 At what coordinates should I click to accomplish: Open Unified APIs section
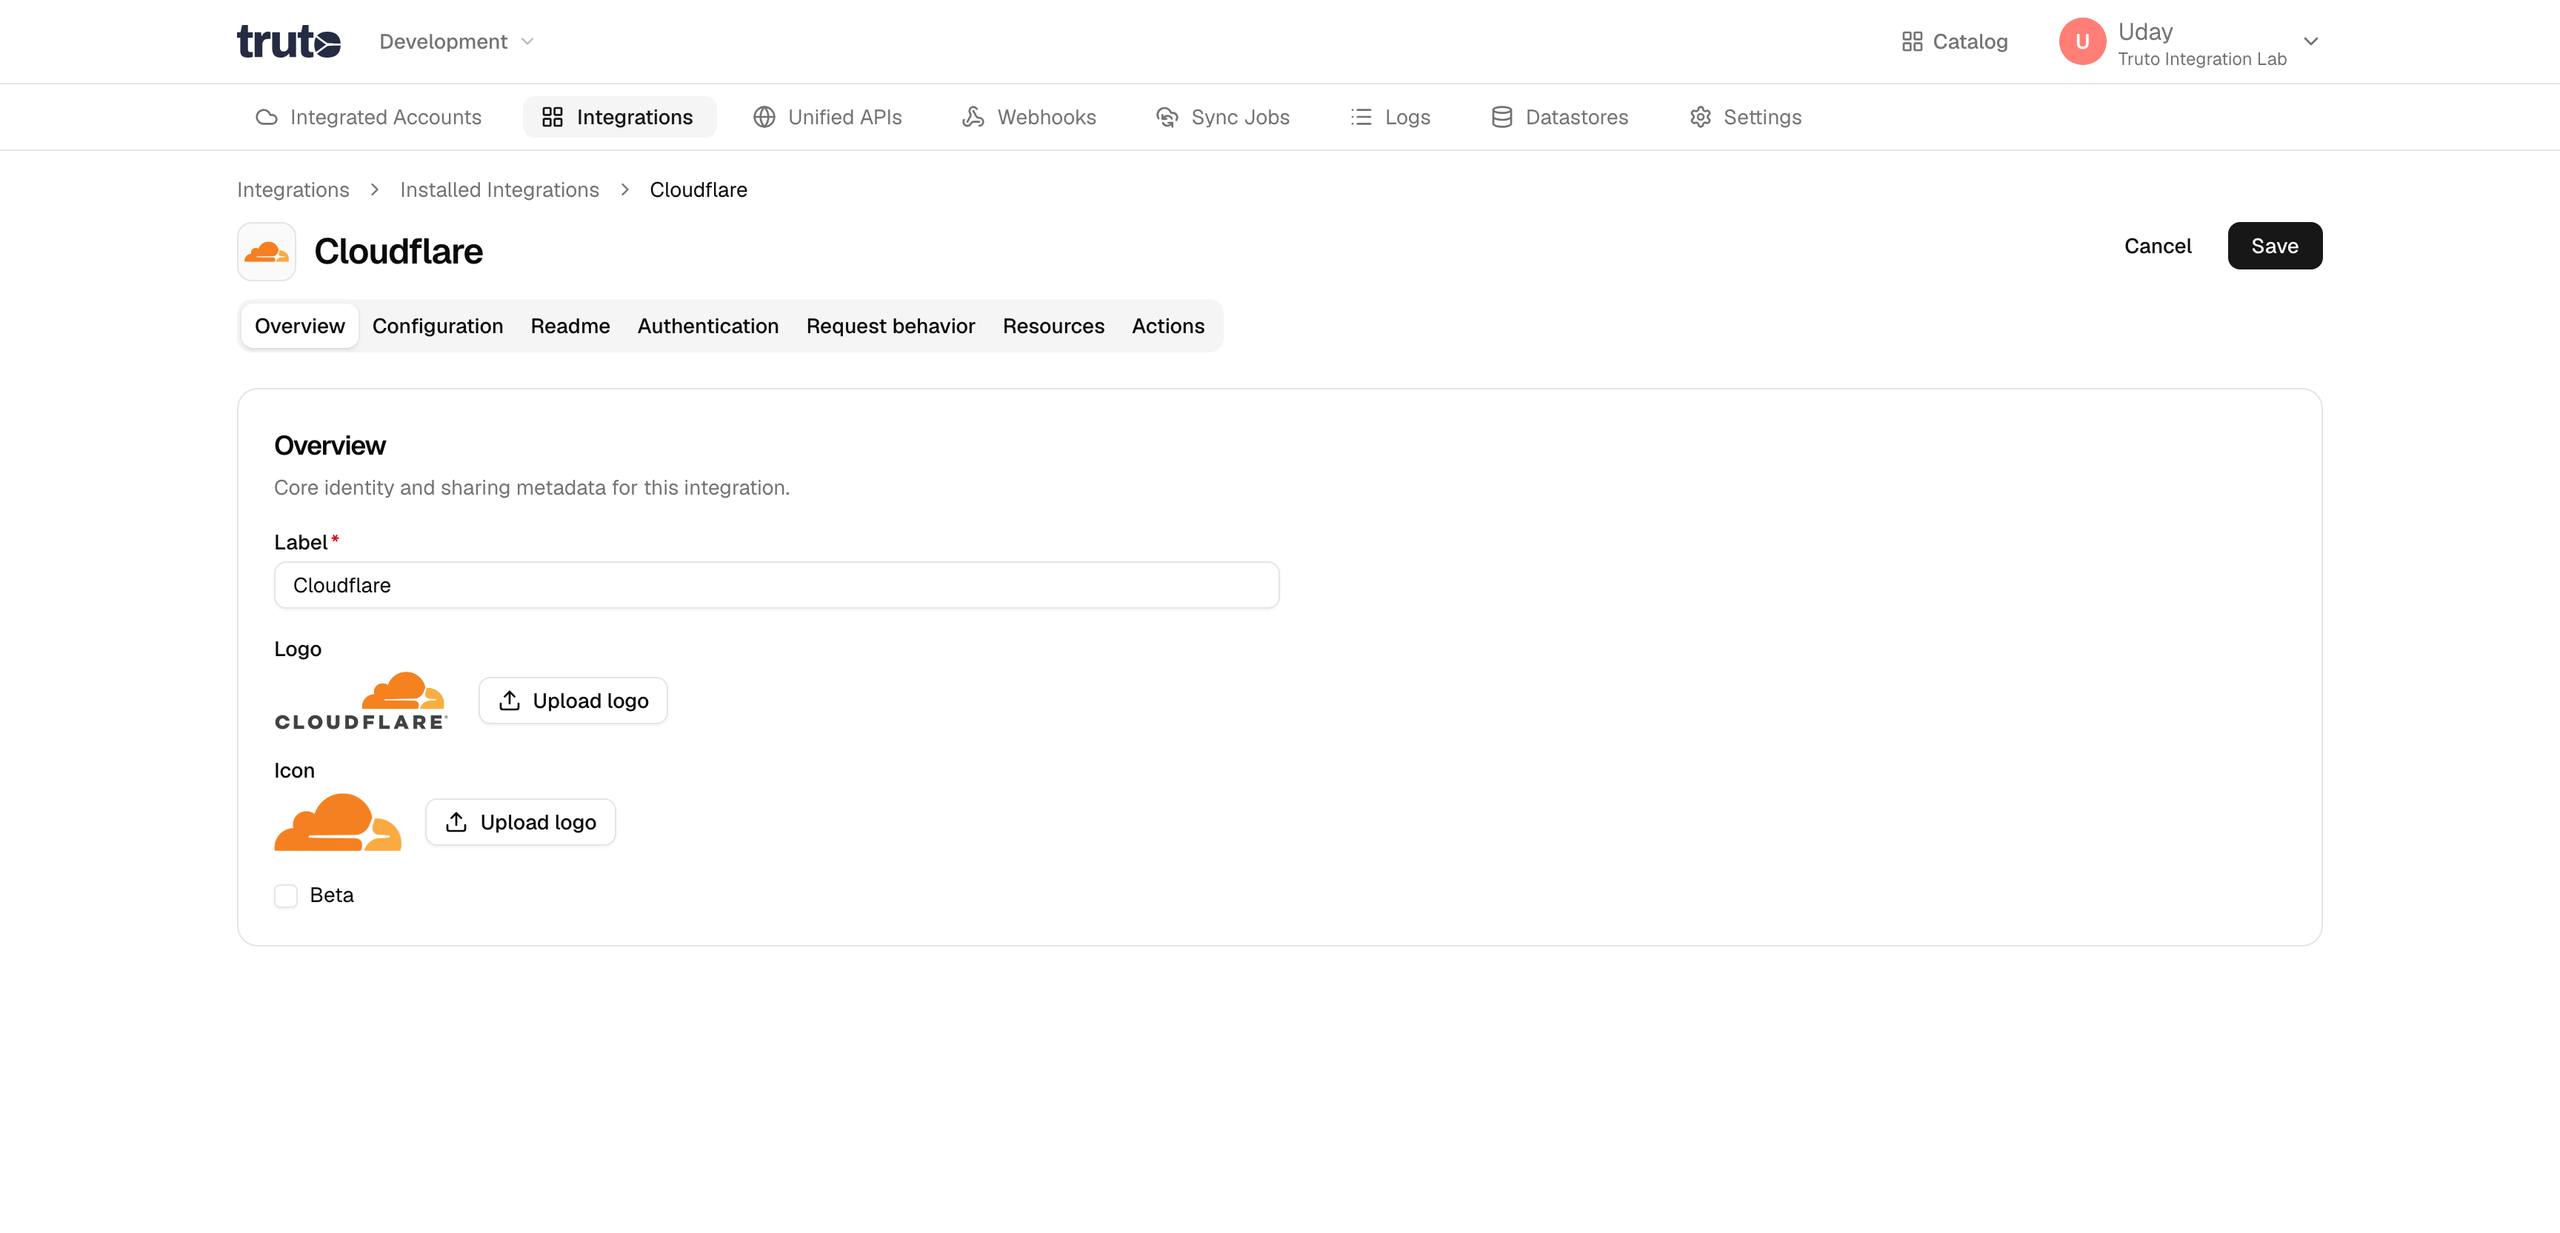(x=827, y=117)
